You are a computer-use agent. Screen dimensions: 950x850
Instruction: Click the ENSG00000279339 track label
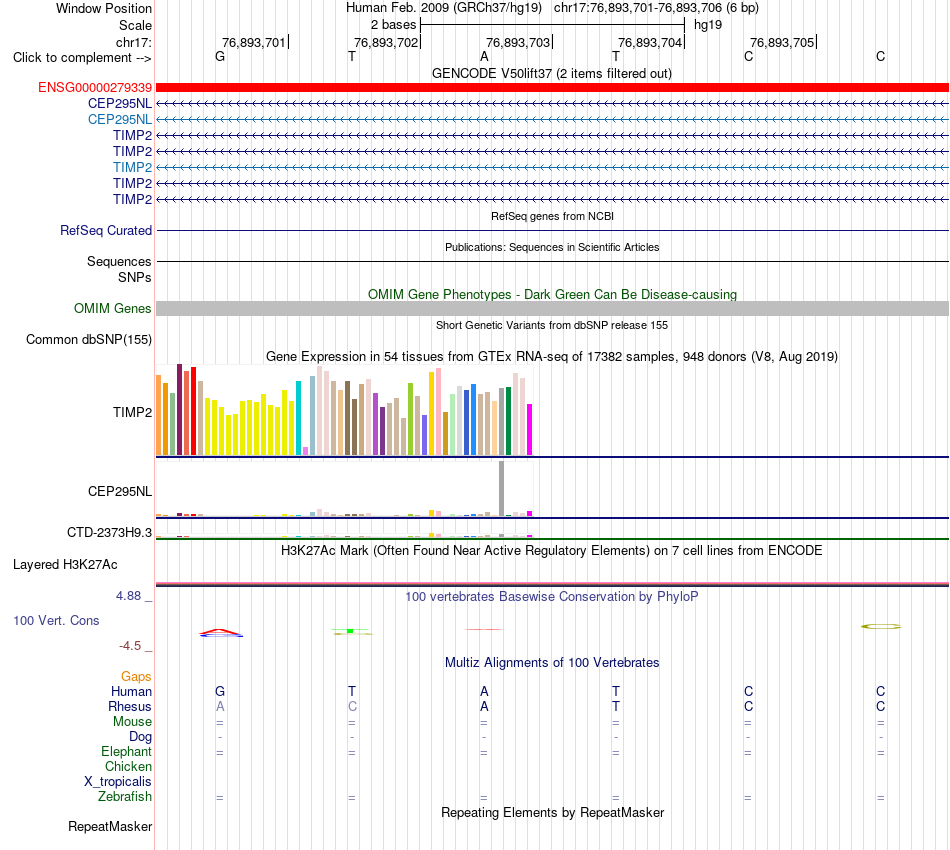[95, 88]
